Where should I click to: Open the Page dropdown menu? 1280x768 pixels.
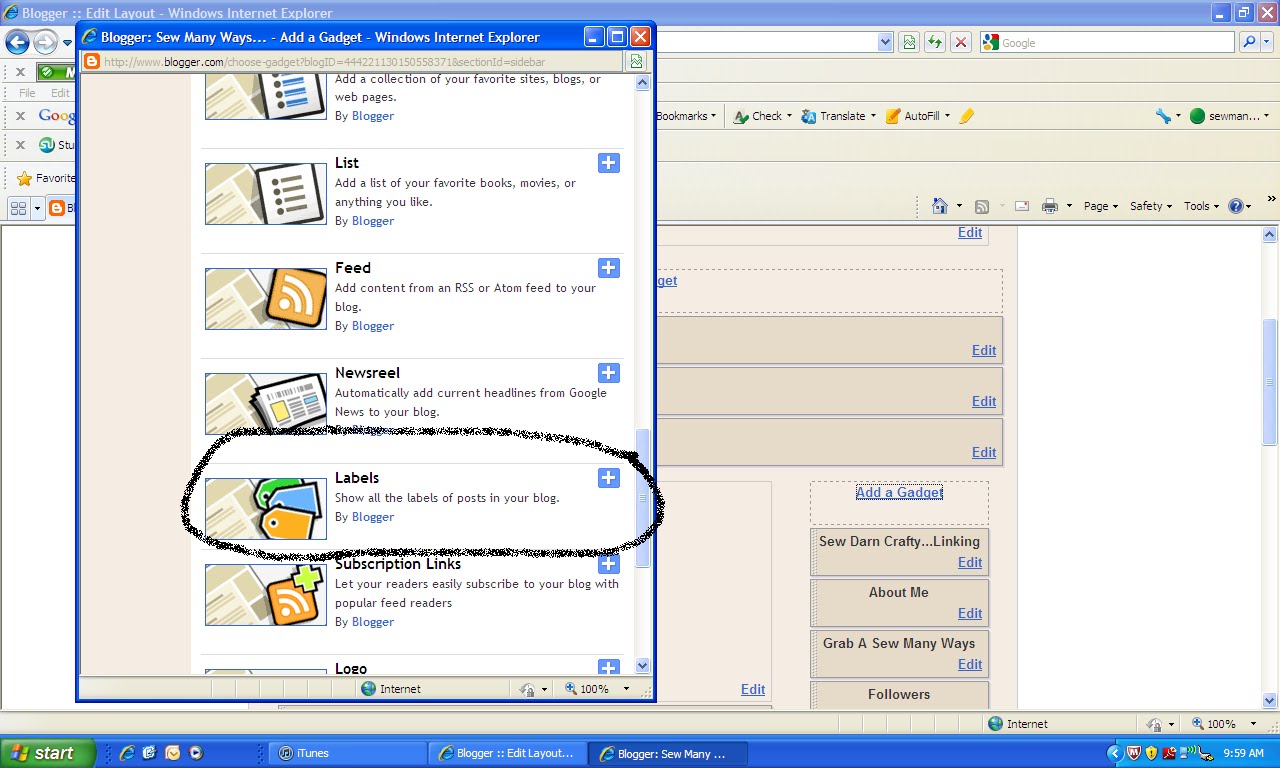(1098, 206)
